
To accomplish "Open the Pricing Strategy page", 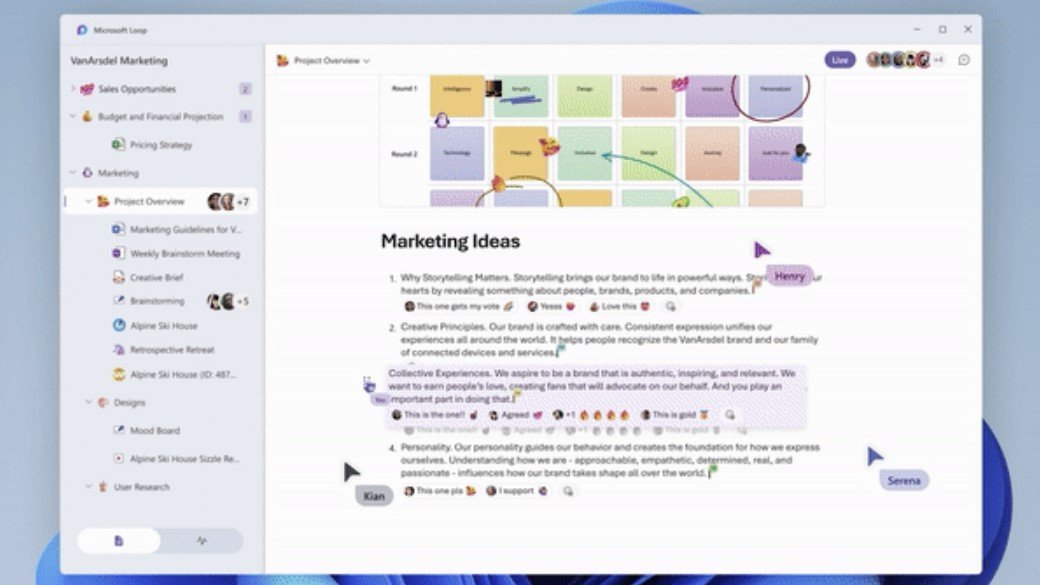I will pos(161,145).
